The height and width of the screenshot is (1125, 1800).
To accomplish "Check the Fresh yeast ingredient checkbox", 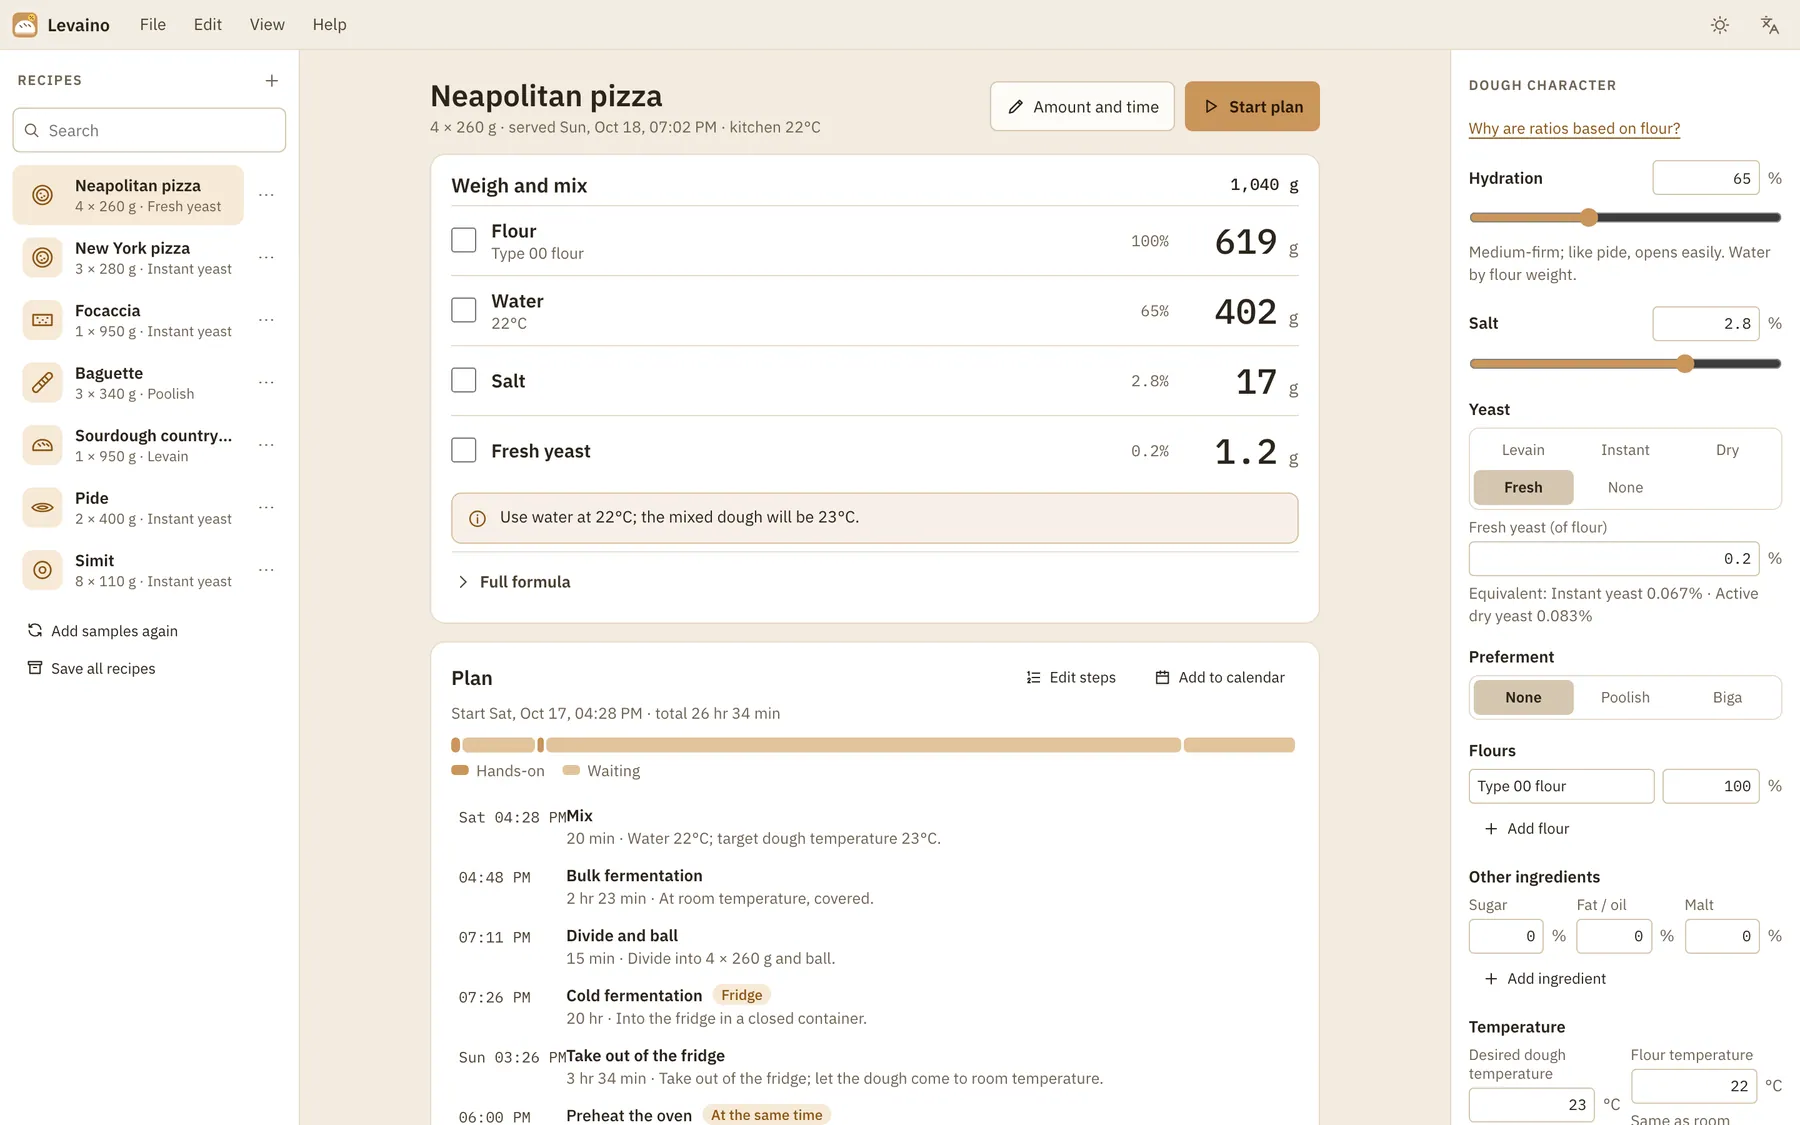I will click(x=464, y=450).
